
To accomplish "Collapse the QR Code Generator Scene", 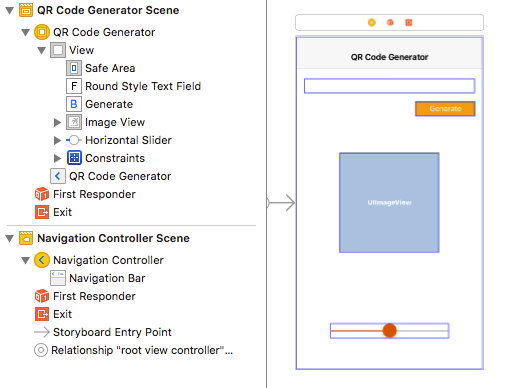I will pyautogui.click(x=10, y=11).
